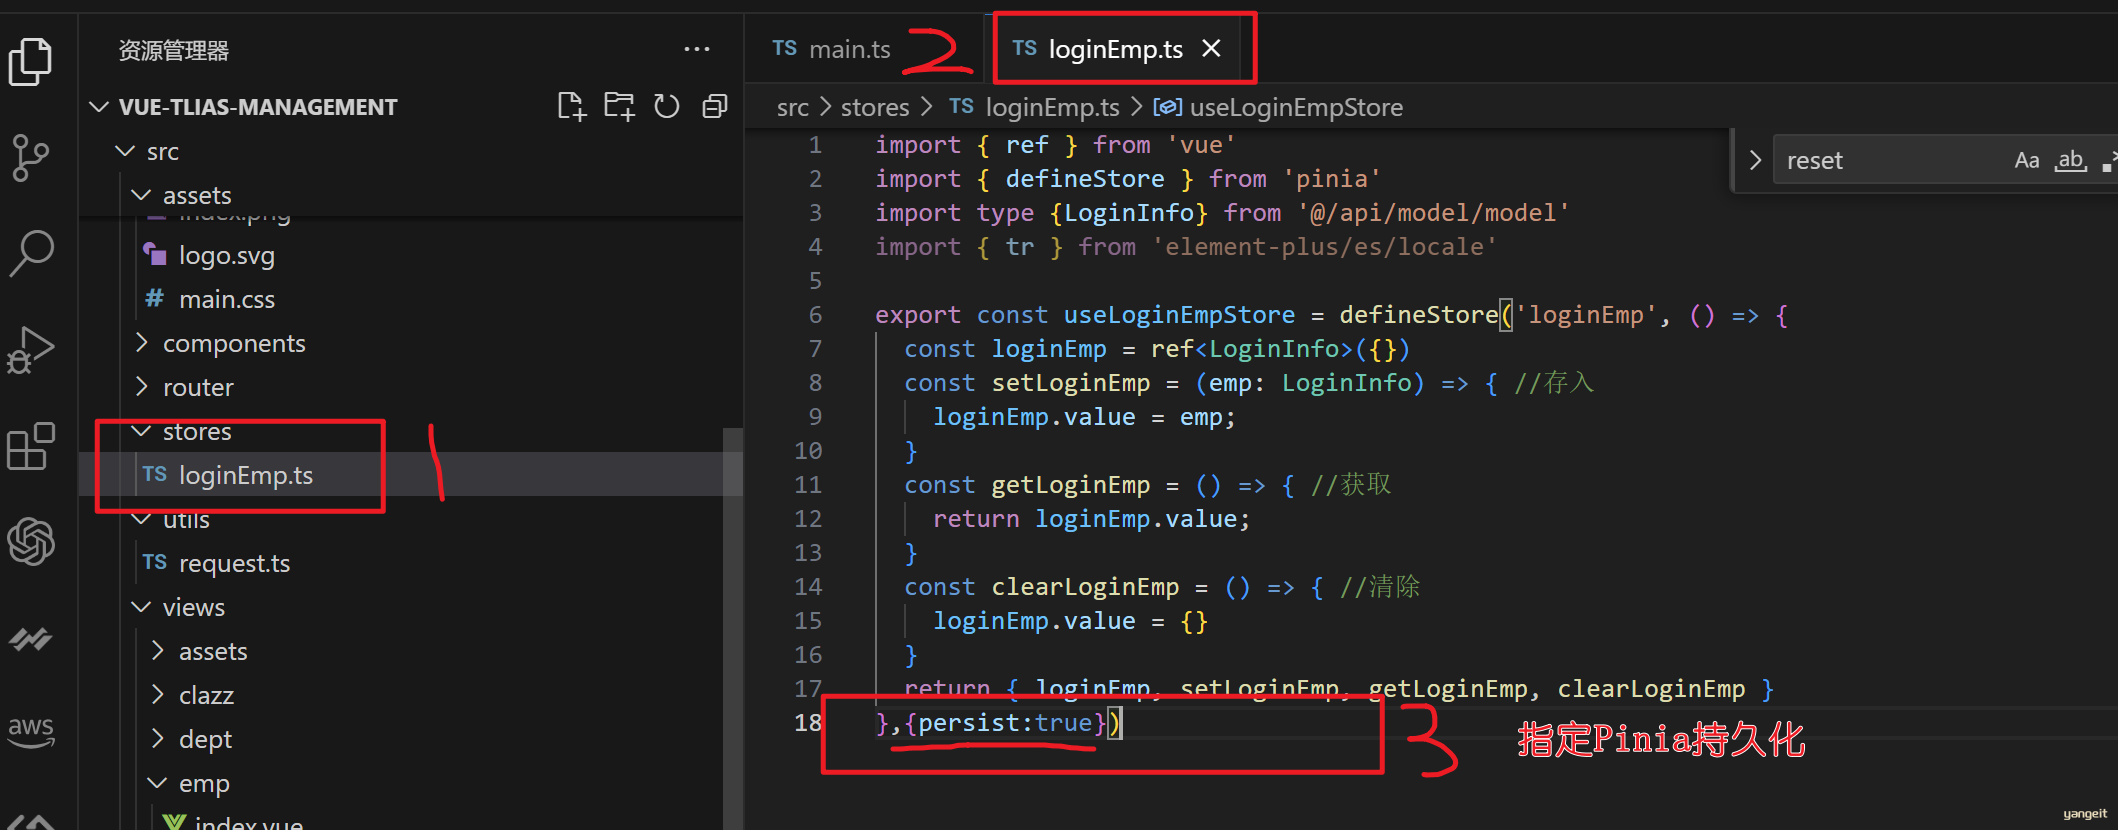Open the double-checkmark extension icon below ChatGPT
This screenshot has width=2118, height=830.
(31, 638)
